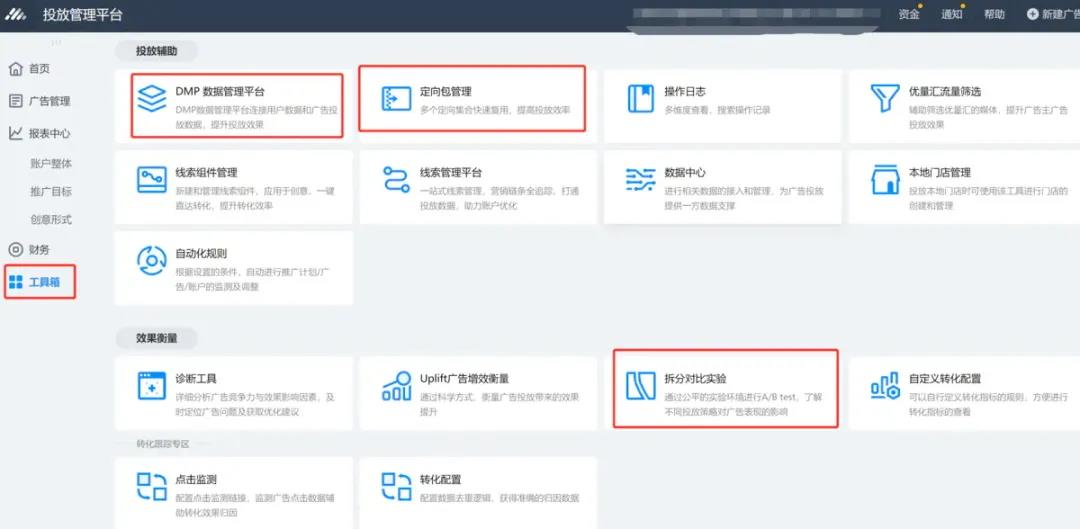Open the 转化配置 title link
Viewport: 1080px width, 529px height.
coord(441,479)
